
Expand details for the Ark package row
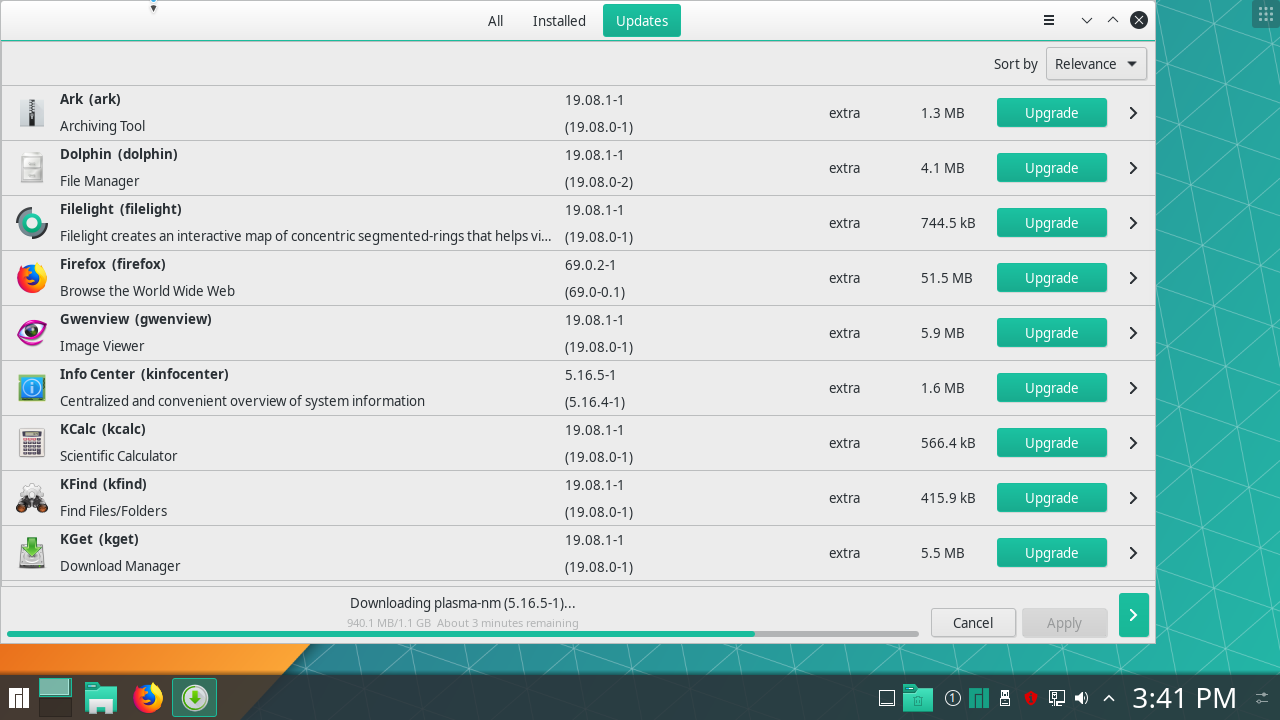1132,112
